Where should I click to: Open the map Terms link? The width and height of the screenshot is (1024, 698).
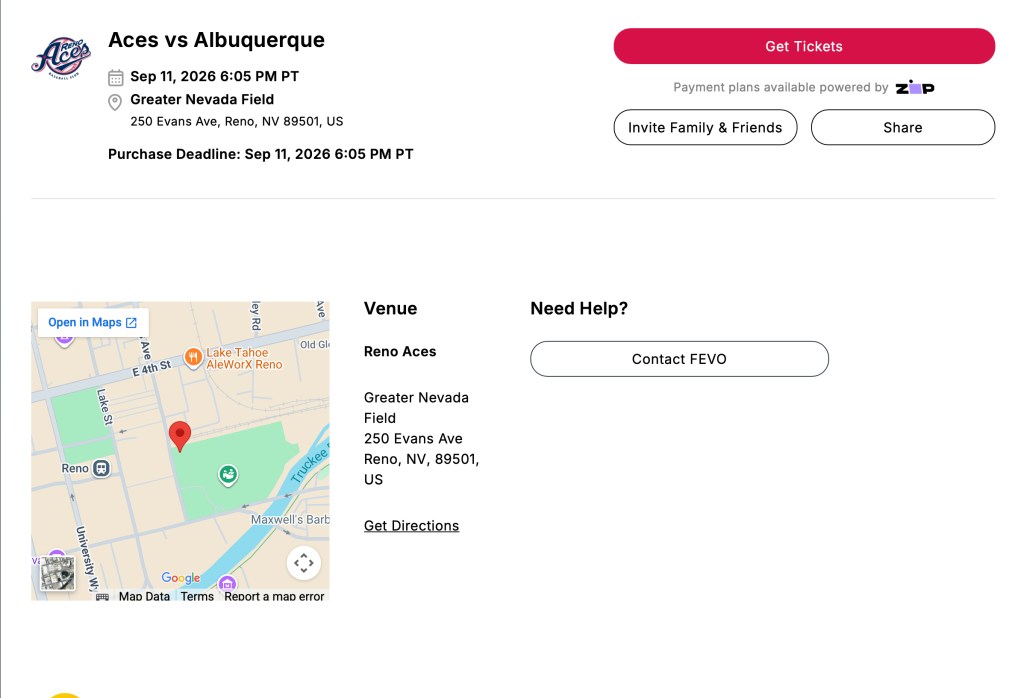[x=197, y=596]
